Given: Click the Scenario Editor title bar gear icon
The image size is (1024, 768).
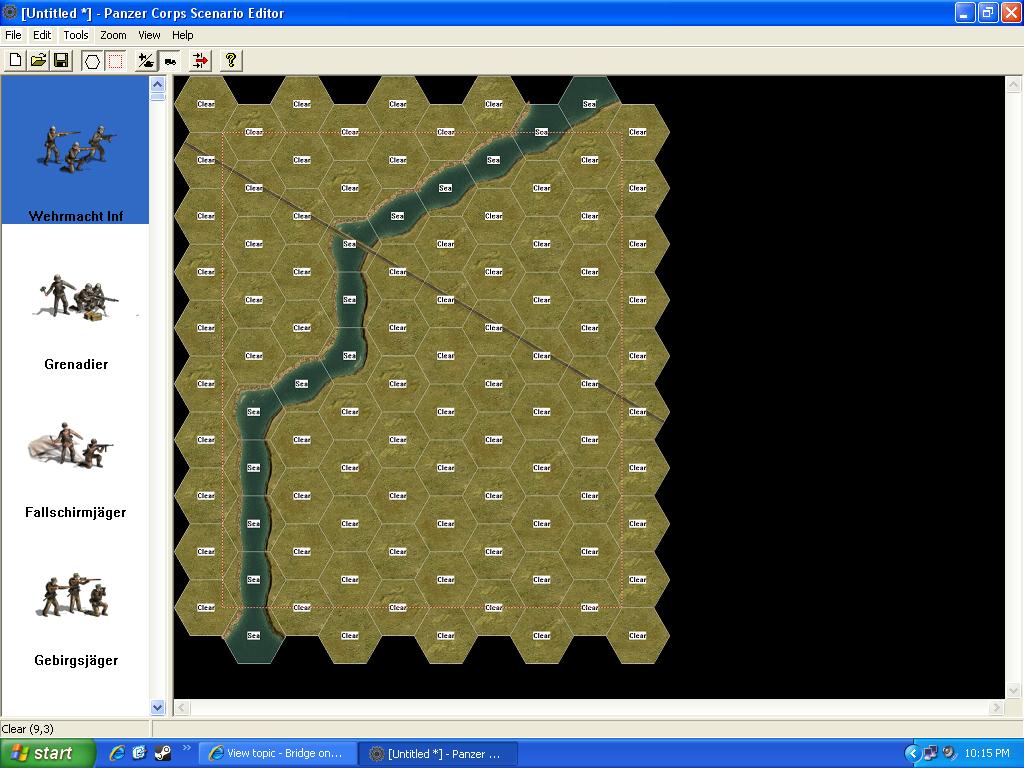Looking at the screenshot, I should pos(10,12).
